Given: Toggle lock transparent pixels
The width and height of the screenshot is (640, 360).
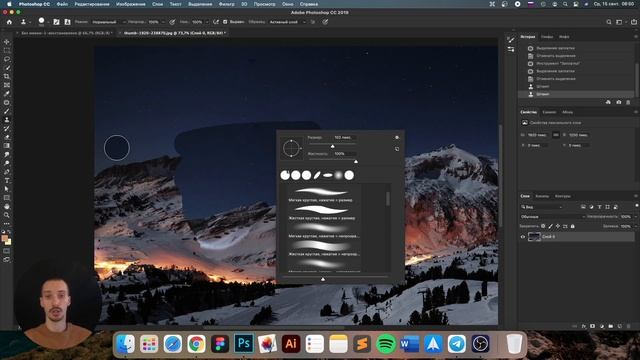Looking at the screenshot, I should 543,226.
